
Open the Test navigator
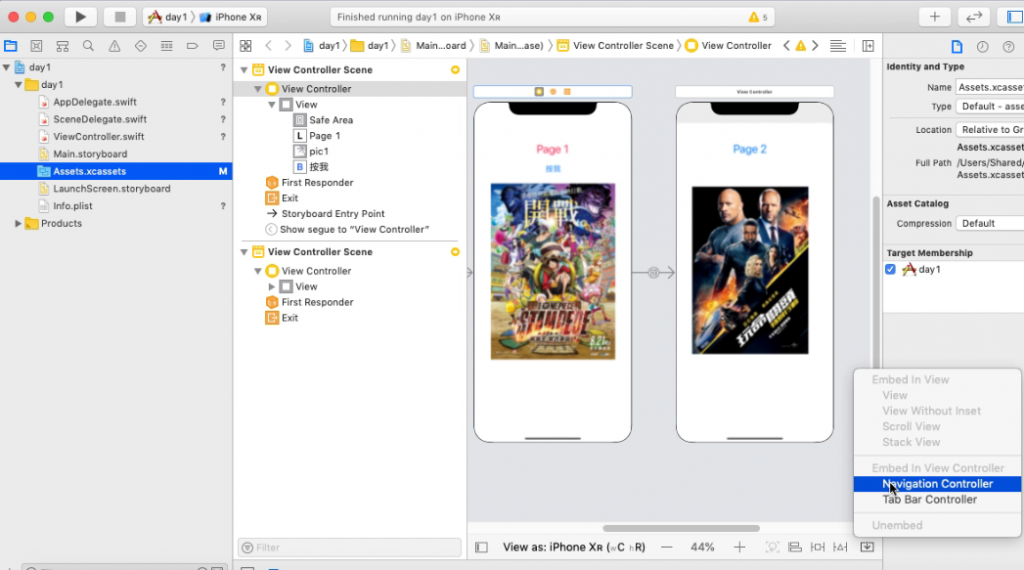[x=140, y=46]
